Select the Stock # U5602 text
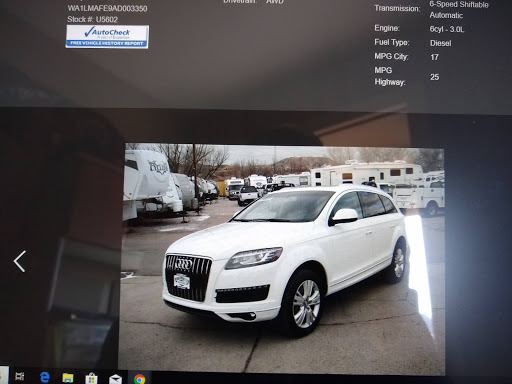 92,19
